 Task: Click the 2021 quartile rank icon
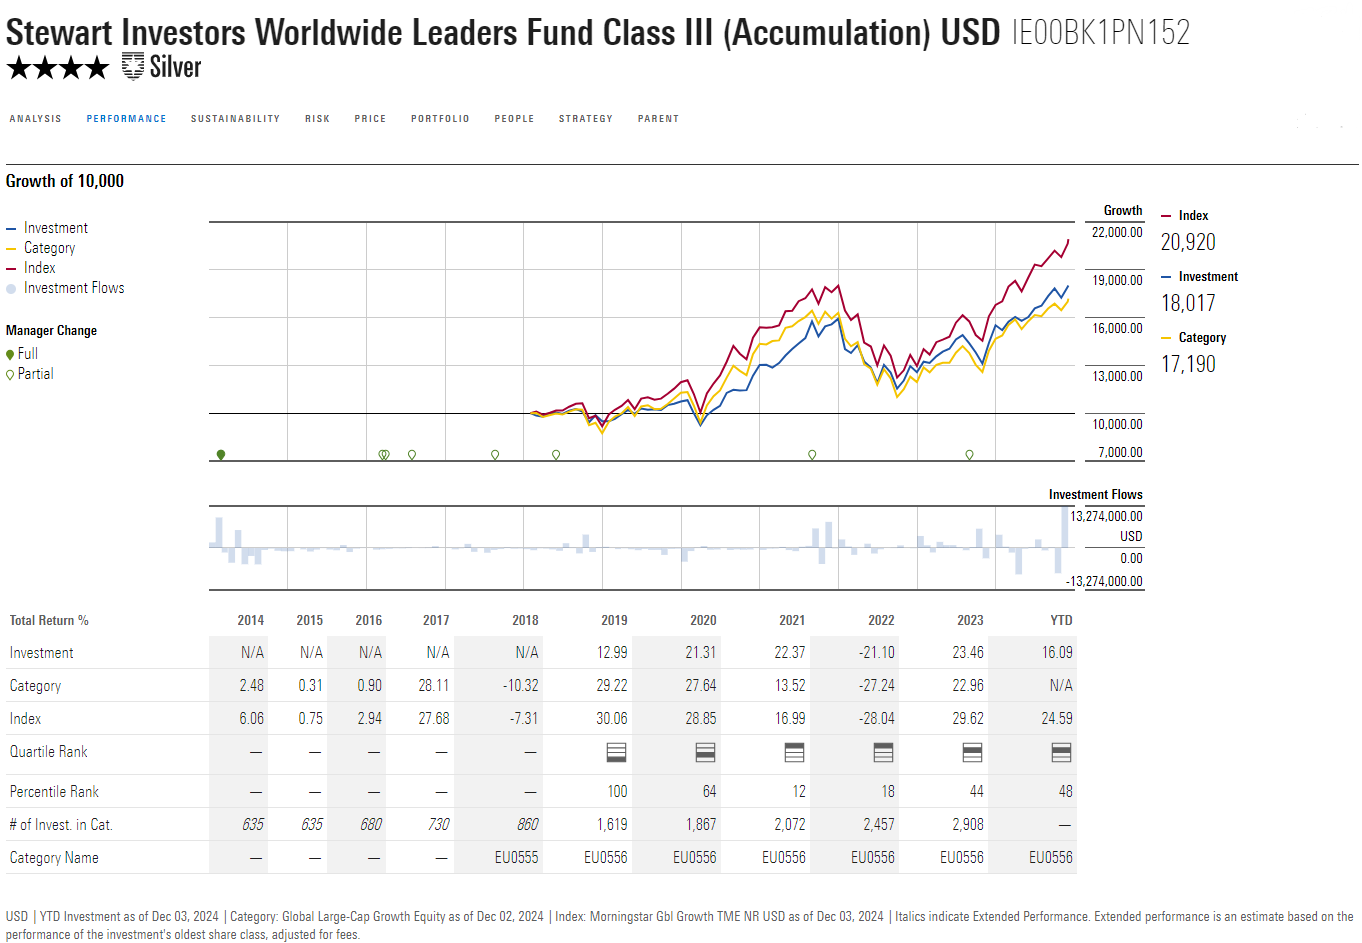(795, 752)
